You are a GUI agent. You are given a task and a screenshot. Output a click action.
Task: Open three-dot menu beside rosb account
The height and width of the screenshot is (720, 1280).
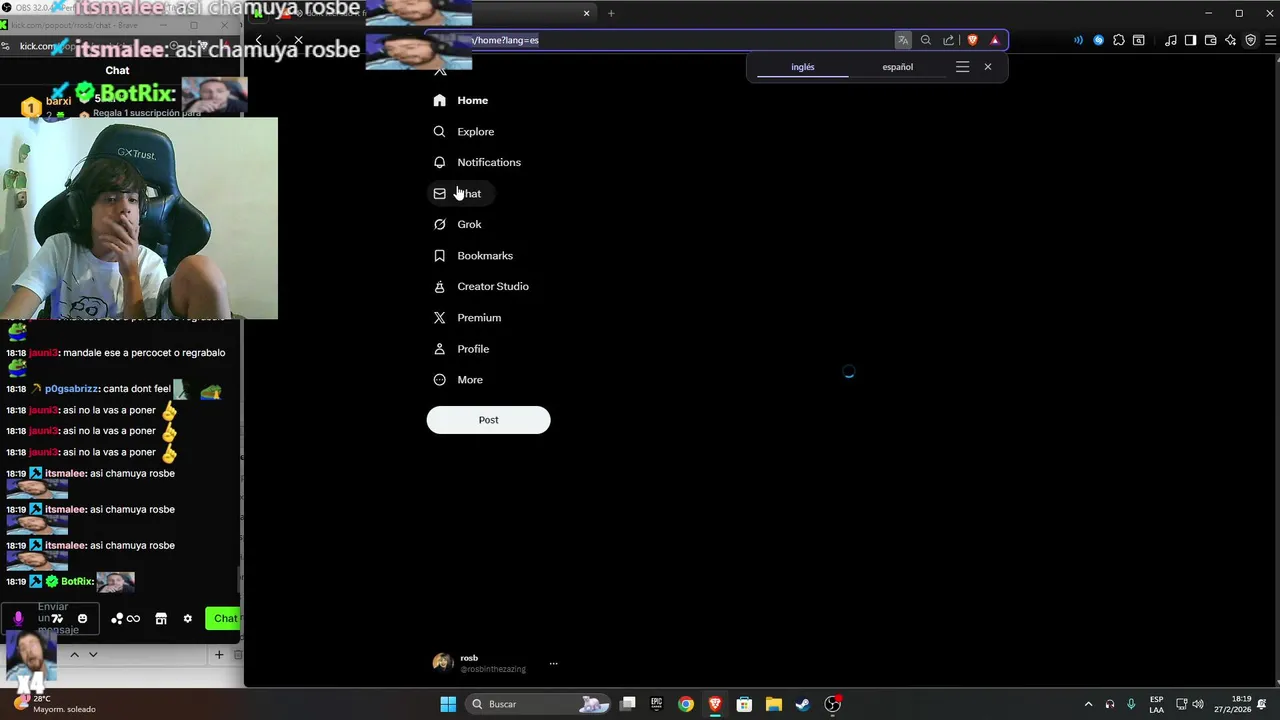[x=553, y=663]
